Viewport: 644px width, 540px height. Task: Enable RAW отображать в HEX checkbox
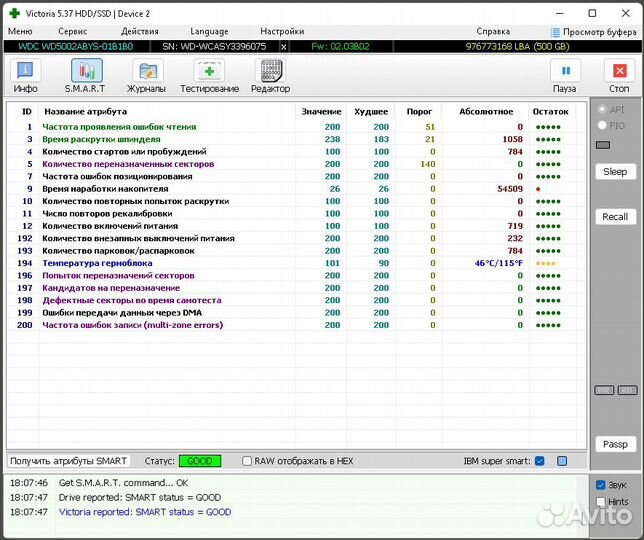click(x=247, y=461)
